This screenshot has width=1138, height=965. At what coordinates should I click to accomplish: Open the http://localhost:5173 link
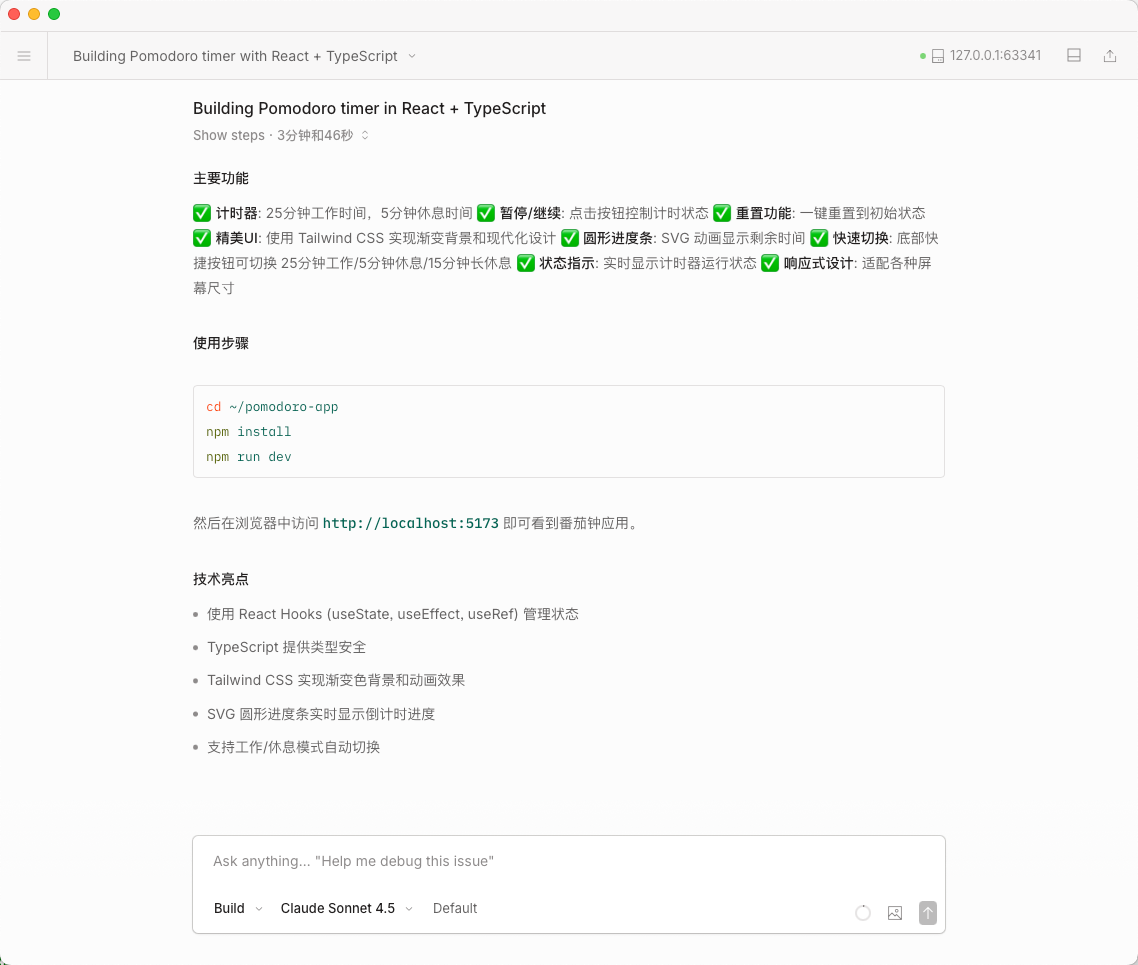coord(410,523)
